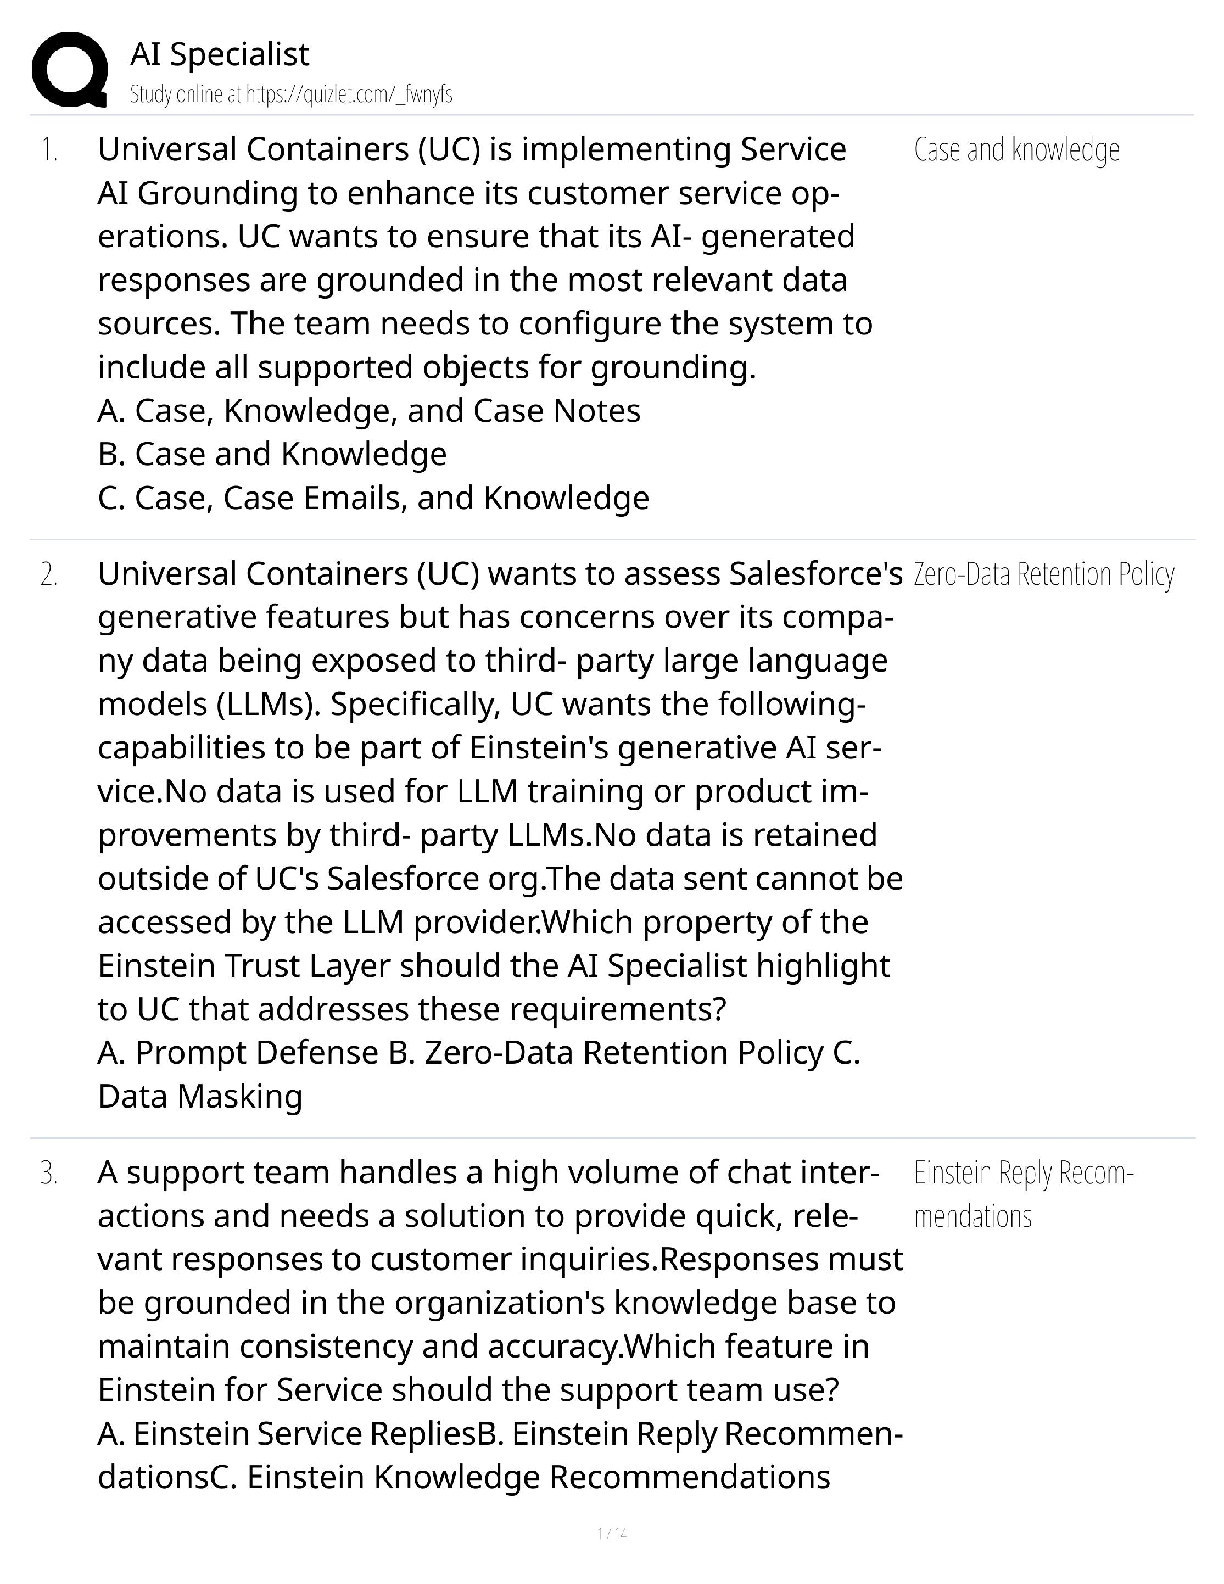The height and width of the screenshot is (1584, 1224).
Task: Click the 'Einstein Reply Recommendations' answer on right
Action: point(1020,1194)
